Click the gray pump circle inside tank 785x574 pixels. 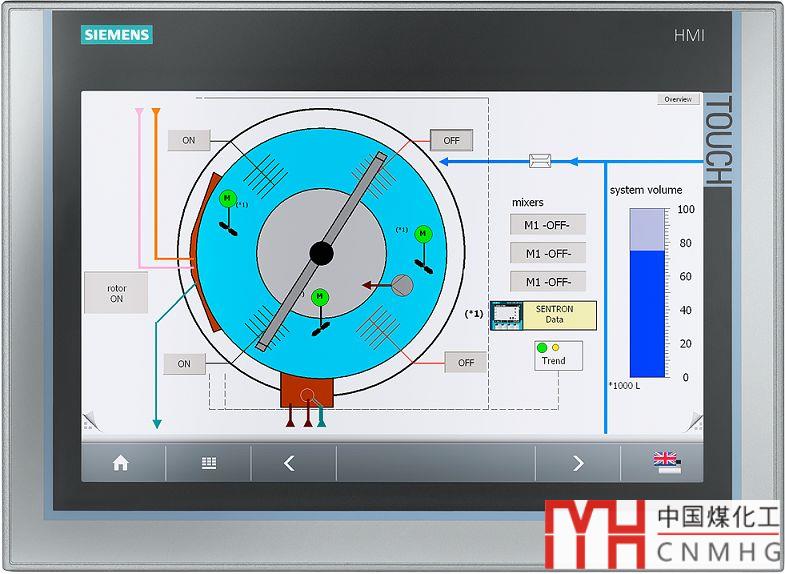pos(401,285)
